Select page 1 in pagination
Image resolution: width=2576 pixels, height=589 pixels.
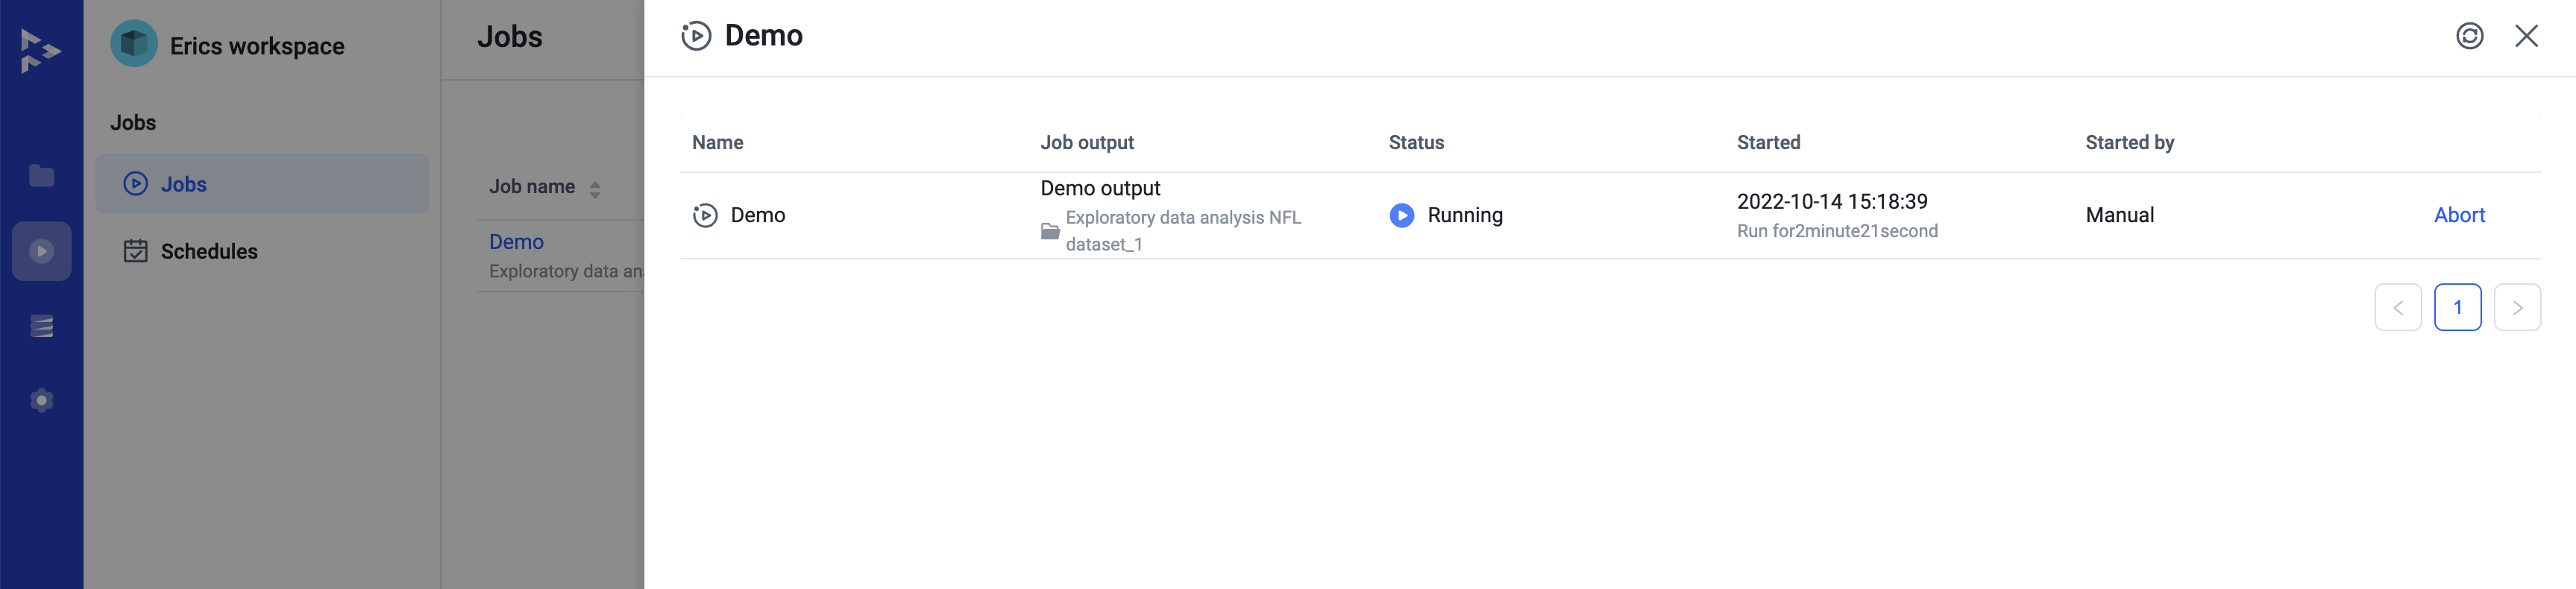(2457, 307)
